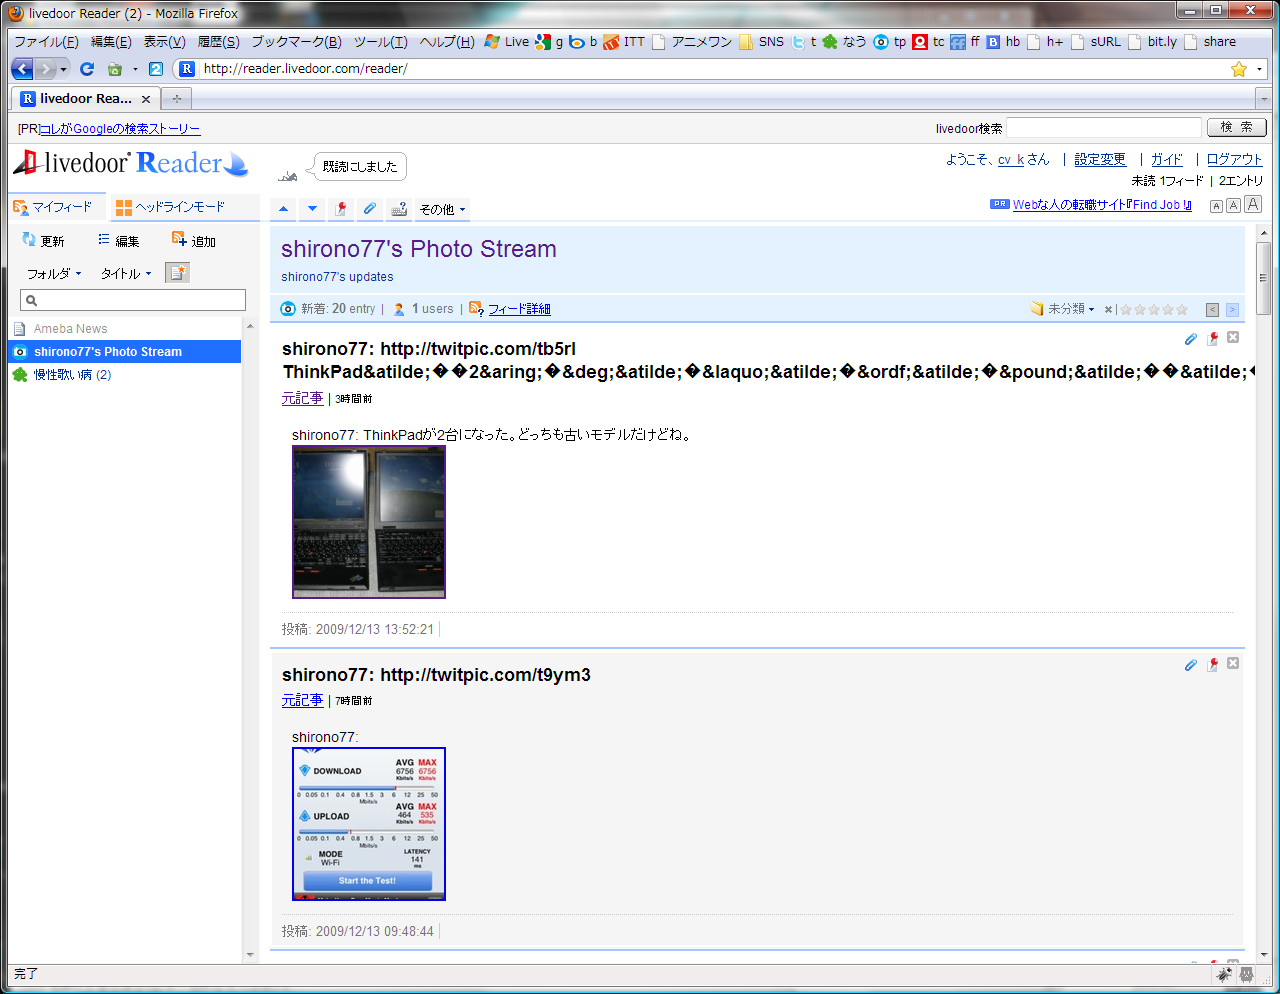This screenshot has width=1280, height=994.
Task: Open ブックマーク(B) menu
Action: pos(296,42)
